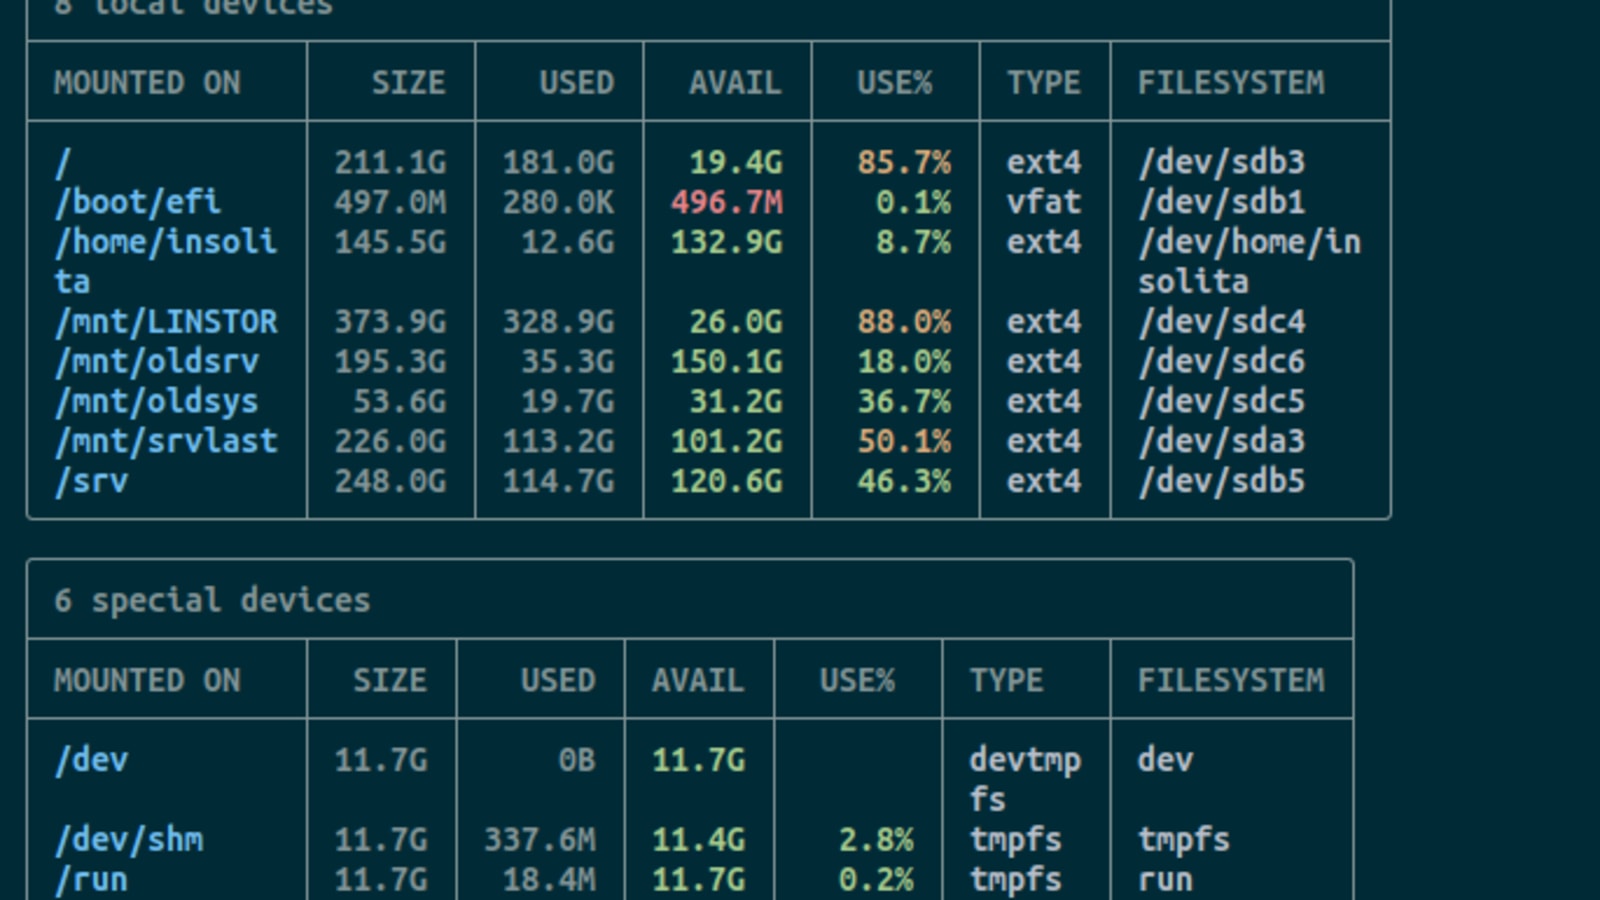
Task: Click the FILESYSTEM header in local devices table
Action: [1231, 82]
